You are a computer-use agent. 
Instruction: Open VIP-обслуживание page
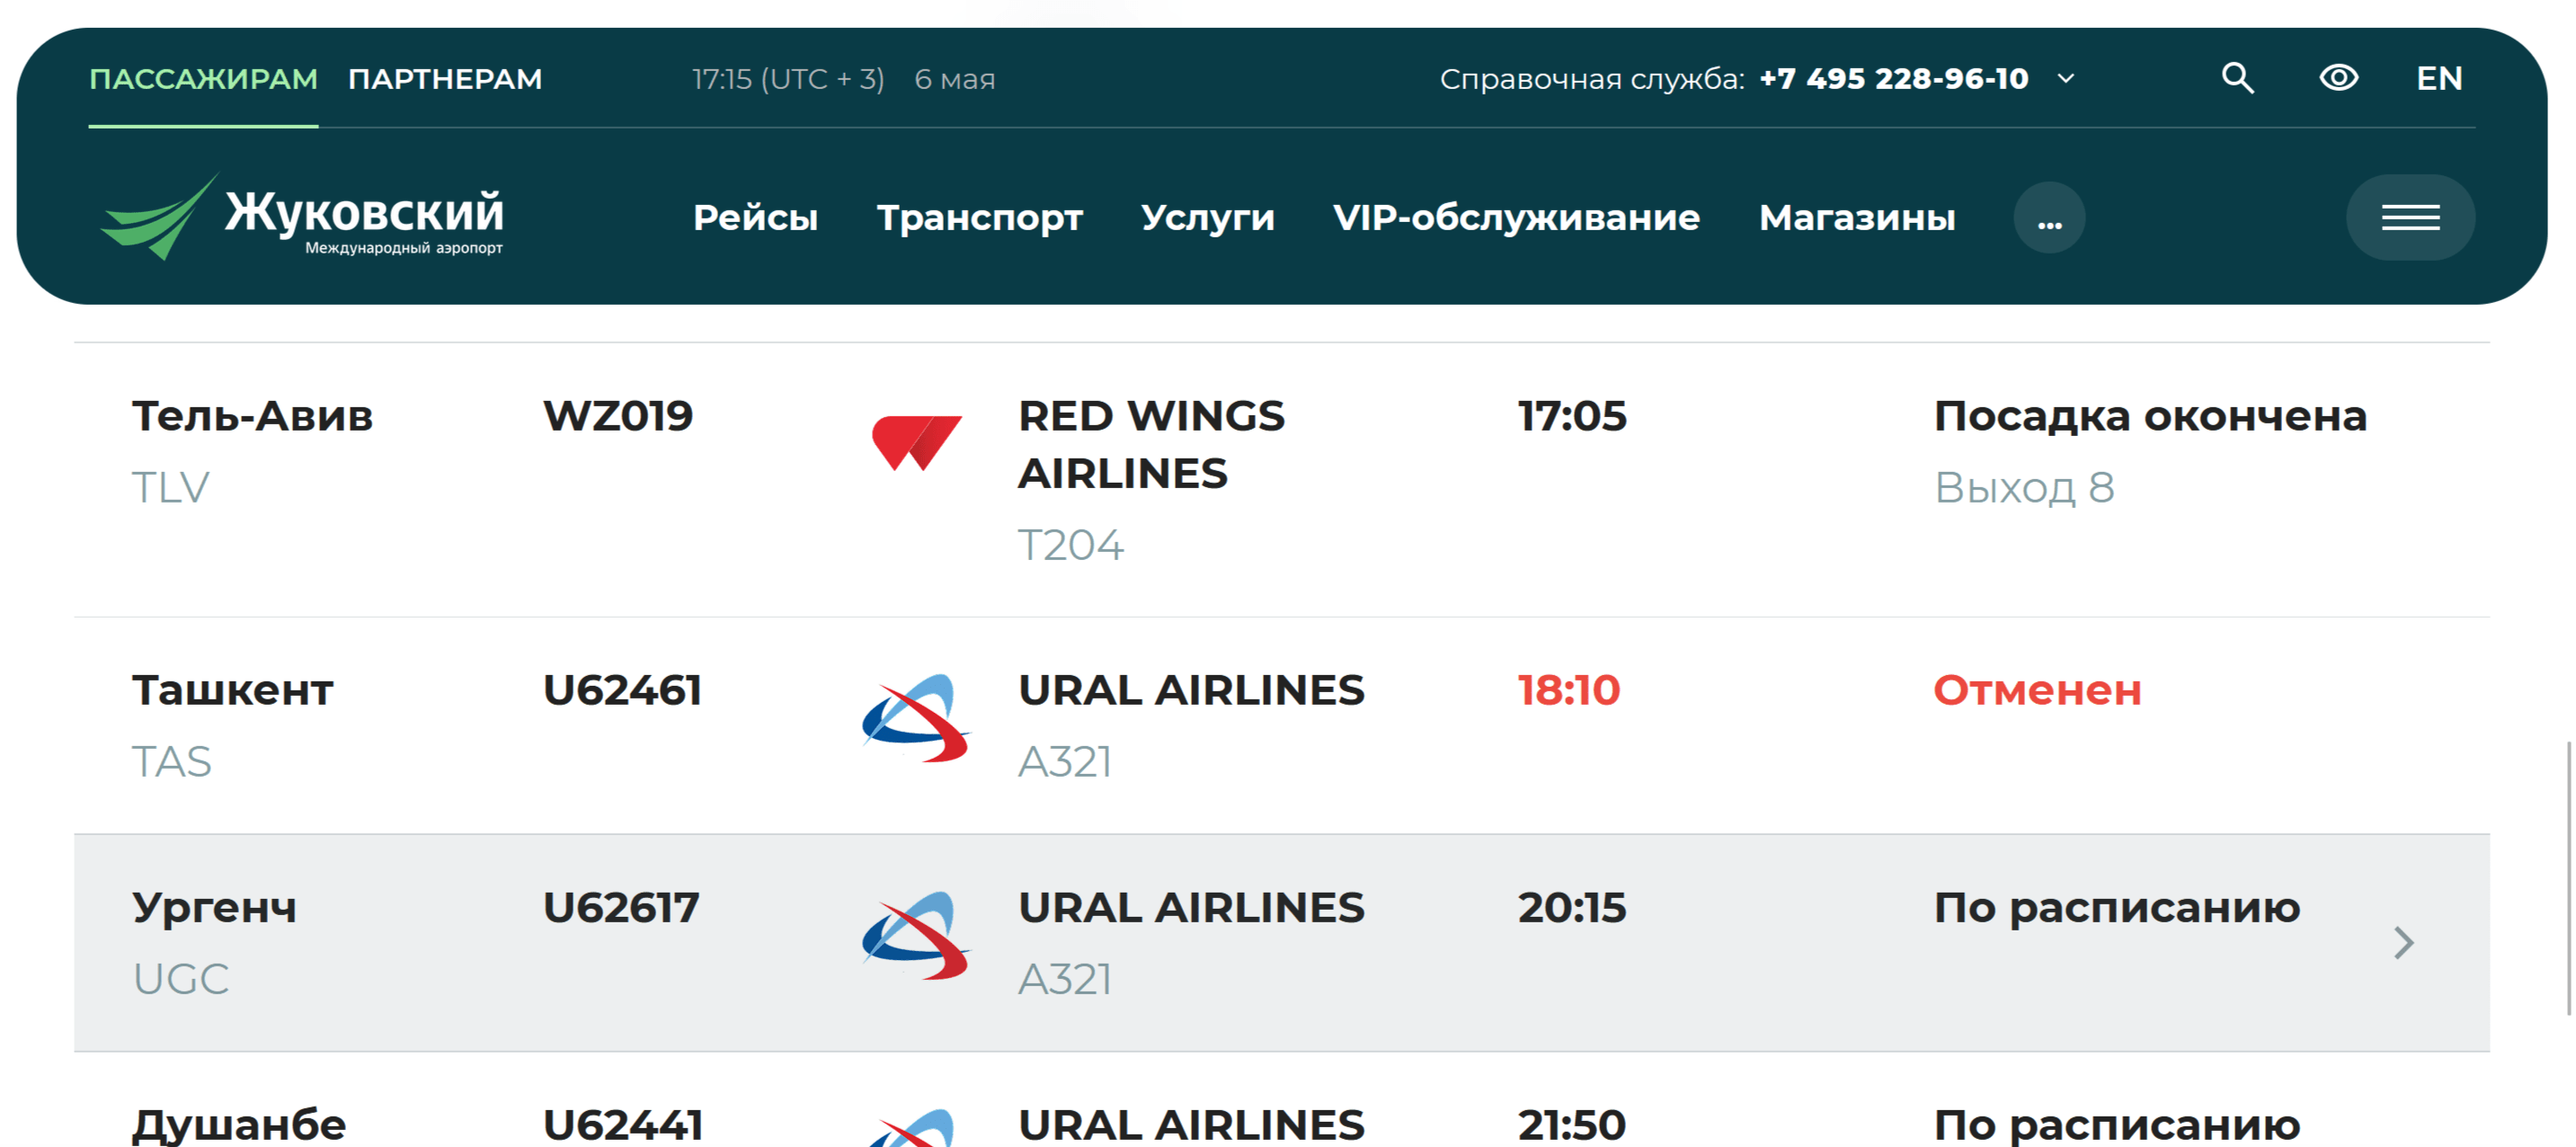coord(1516,217)
